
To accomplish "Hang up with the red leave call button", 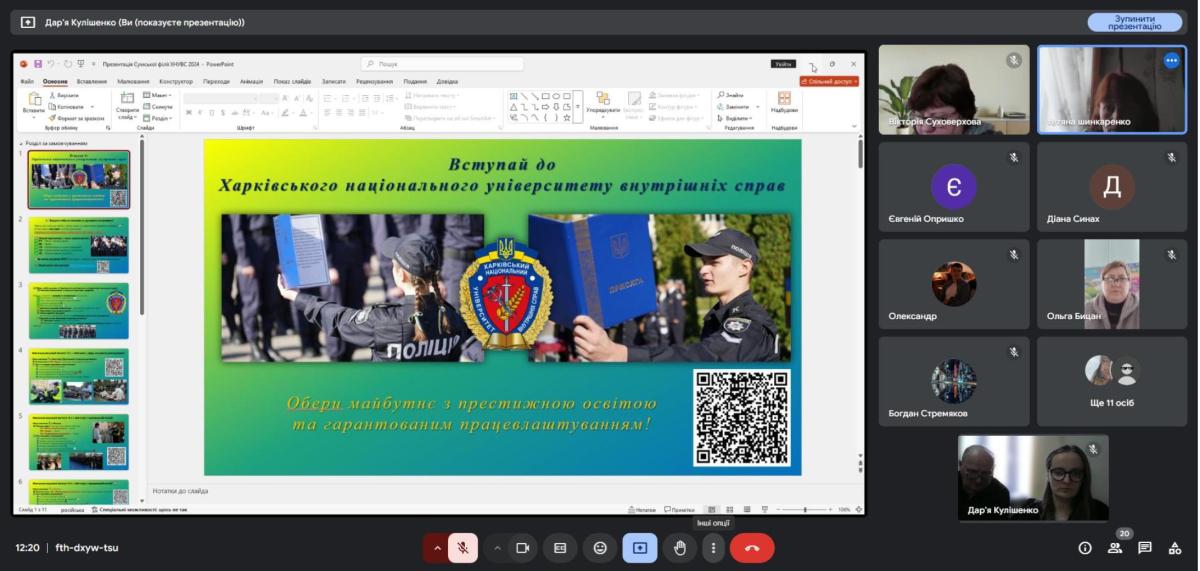I will click(752, 548).
